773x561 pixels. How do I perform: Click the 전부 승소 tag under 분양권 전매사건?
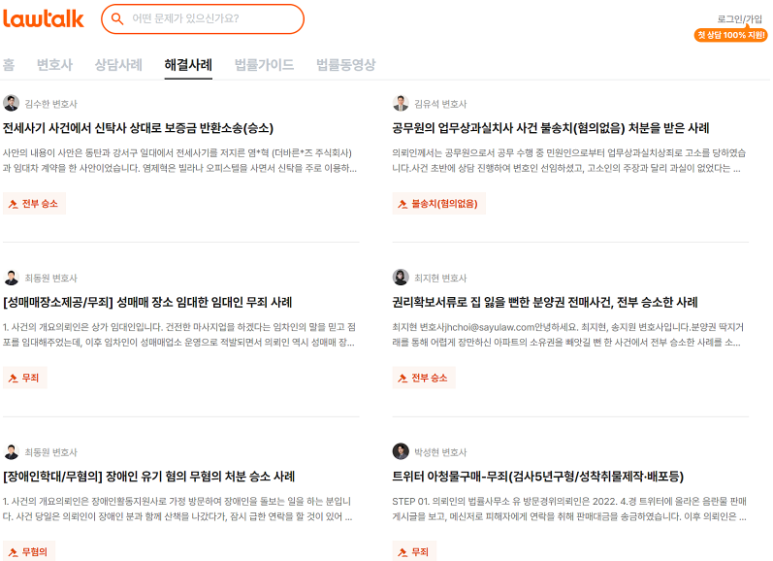tap(423, 378)
